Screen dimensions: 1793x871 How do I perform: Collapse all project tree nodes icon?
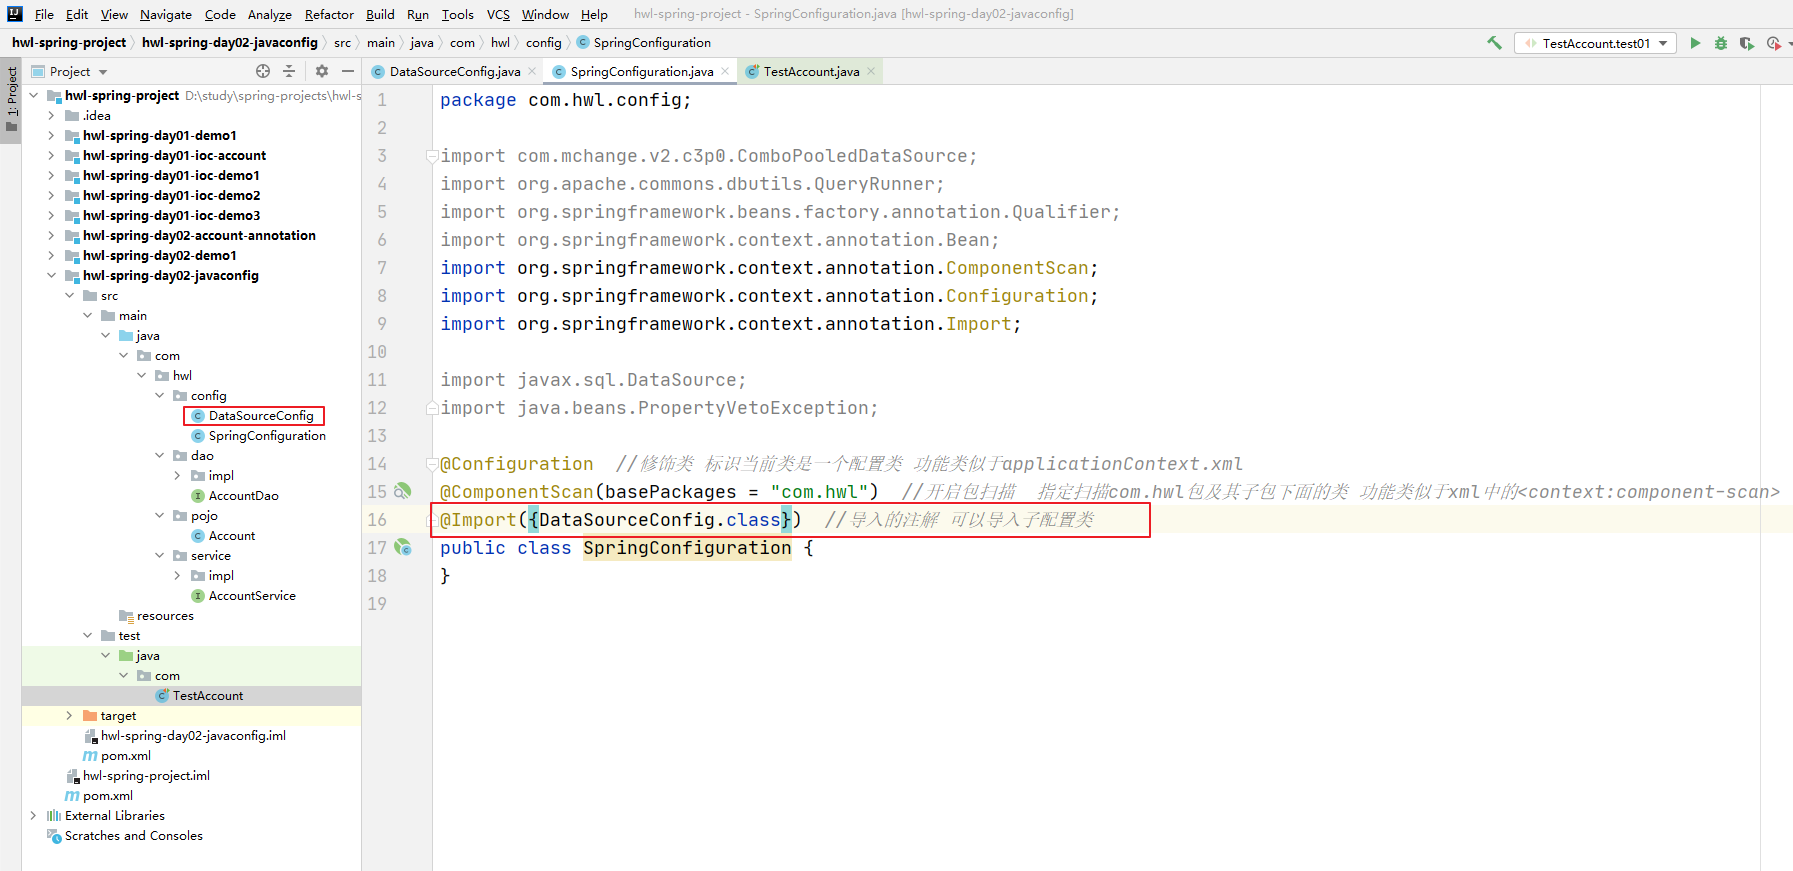(289, 71)
